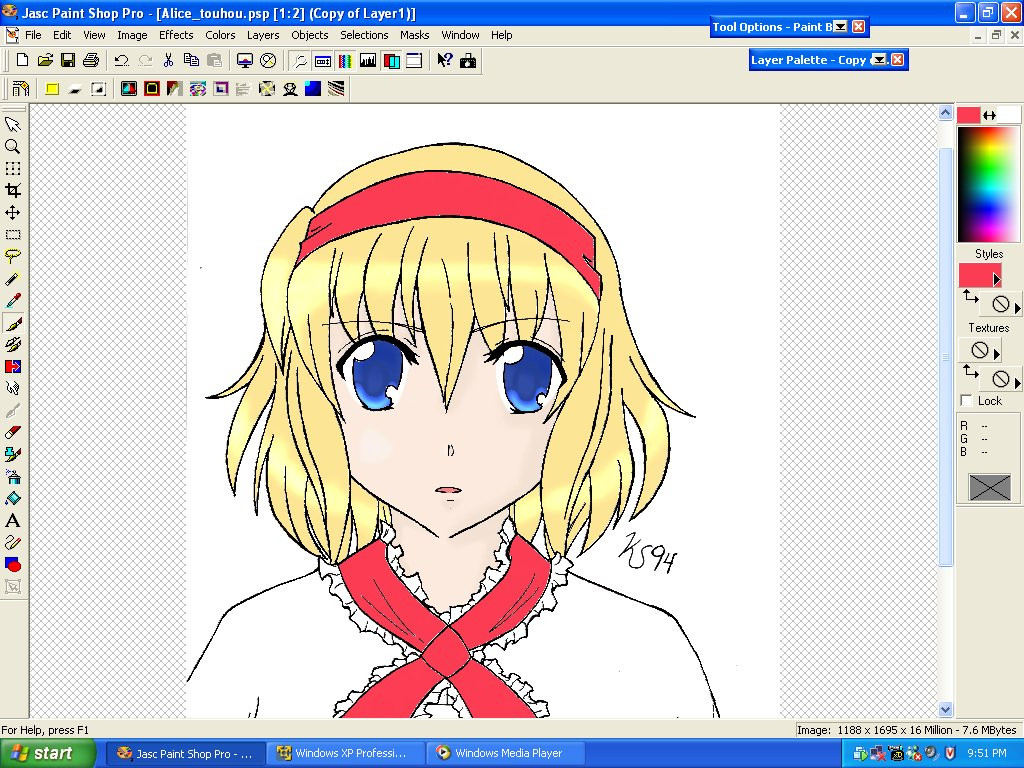Select the Arrow tool
Screen dimensions: 1024x768
click(12, 124)
